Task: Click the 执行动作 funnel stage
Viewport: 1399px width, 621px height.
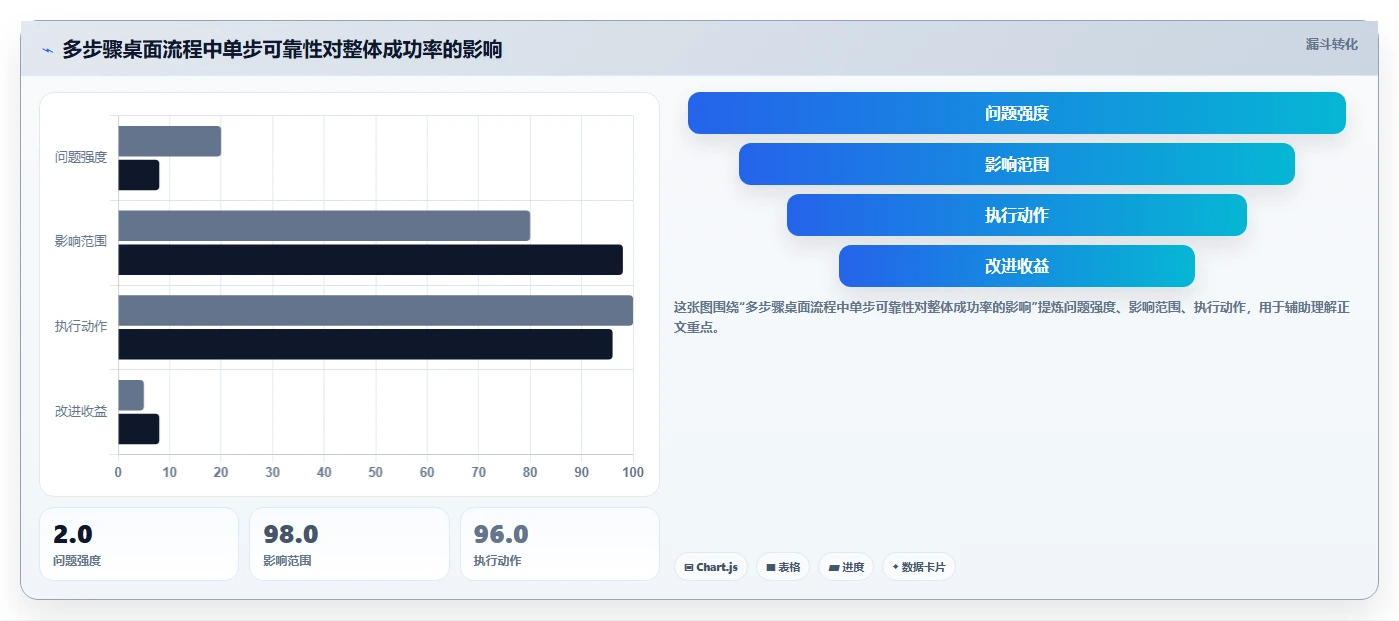Action: click(1017, 215)
